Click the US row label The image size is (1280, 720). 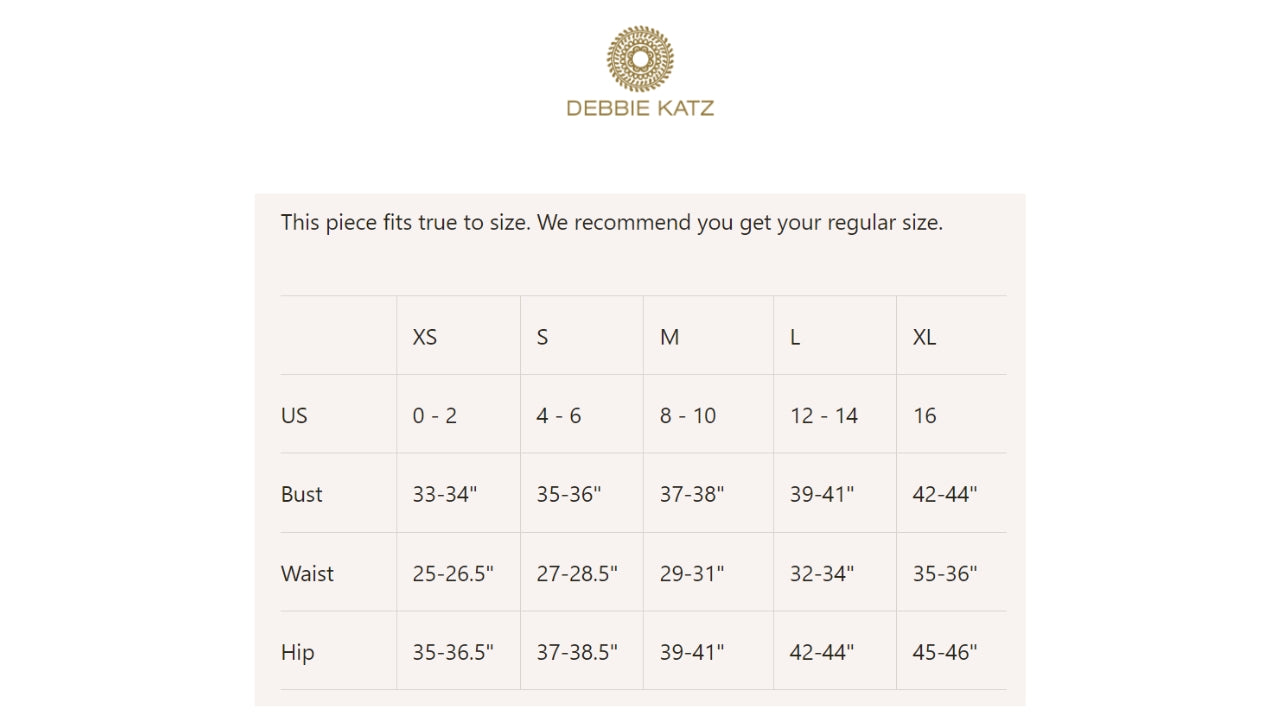pos(294,416)
